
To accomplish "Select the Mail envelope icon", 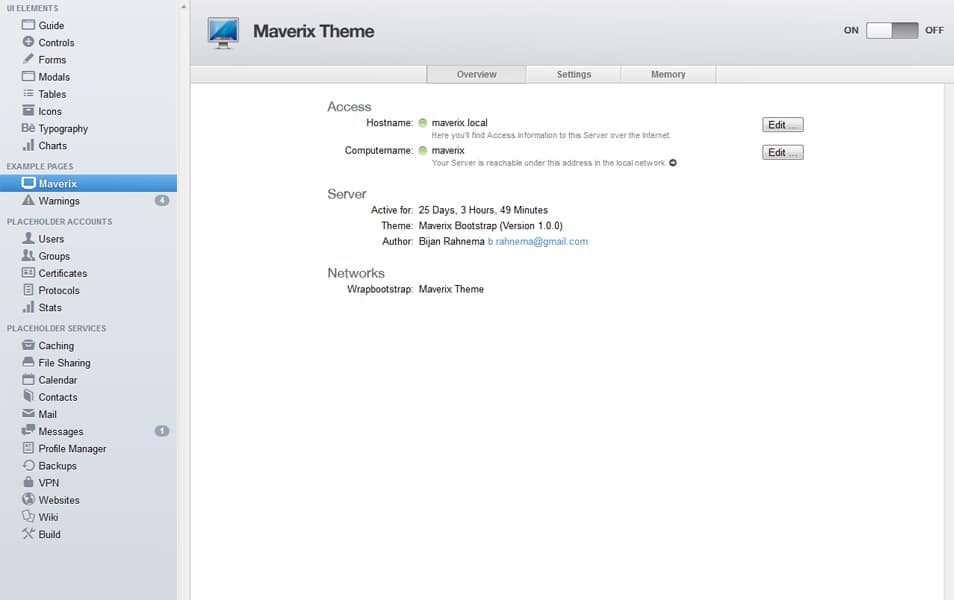I will tap(28, 414).
